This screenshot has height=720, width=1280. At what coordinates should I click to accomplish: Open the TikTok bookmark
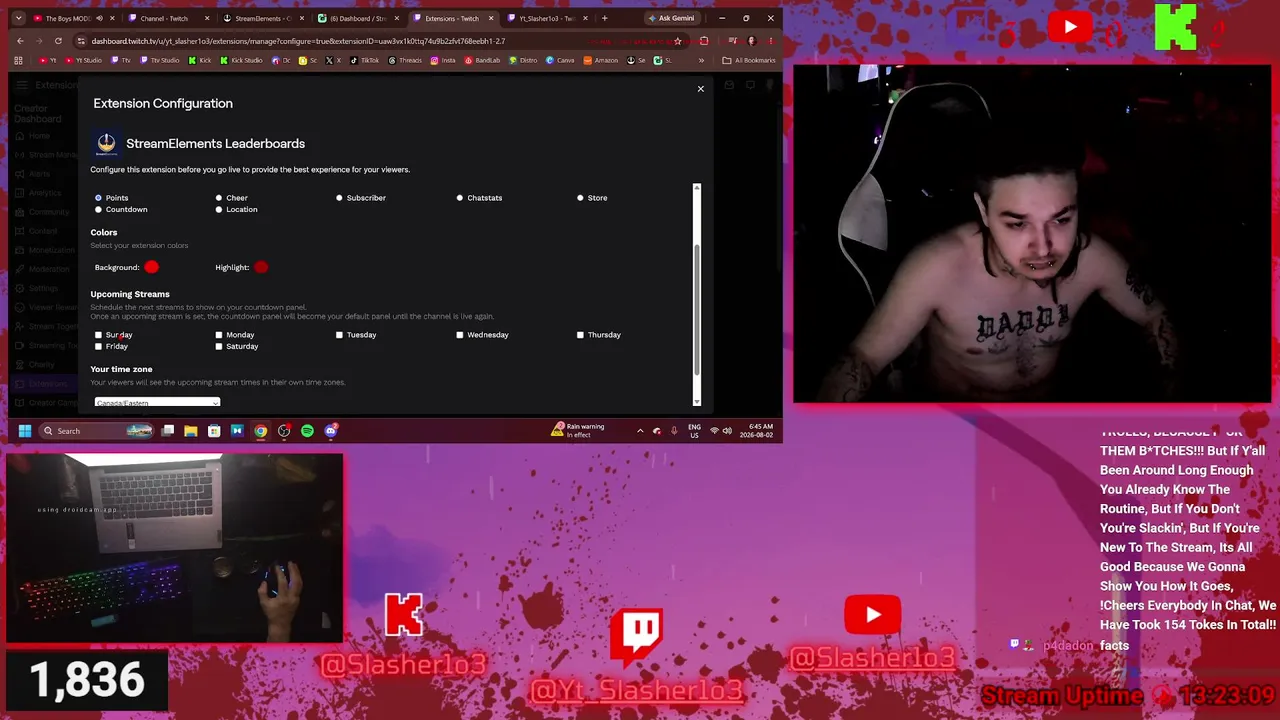click(x=365, y=60)
